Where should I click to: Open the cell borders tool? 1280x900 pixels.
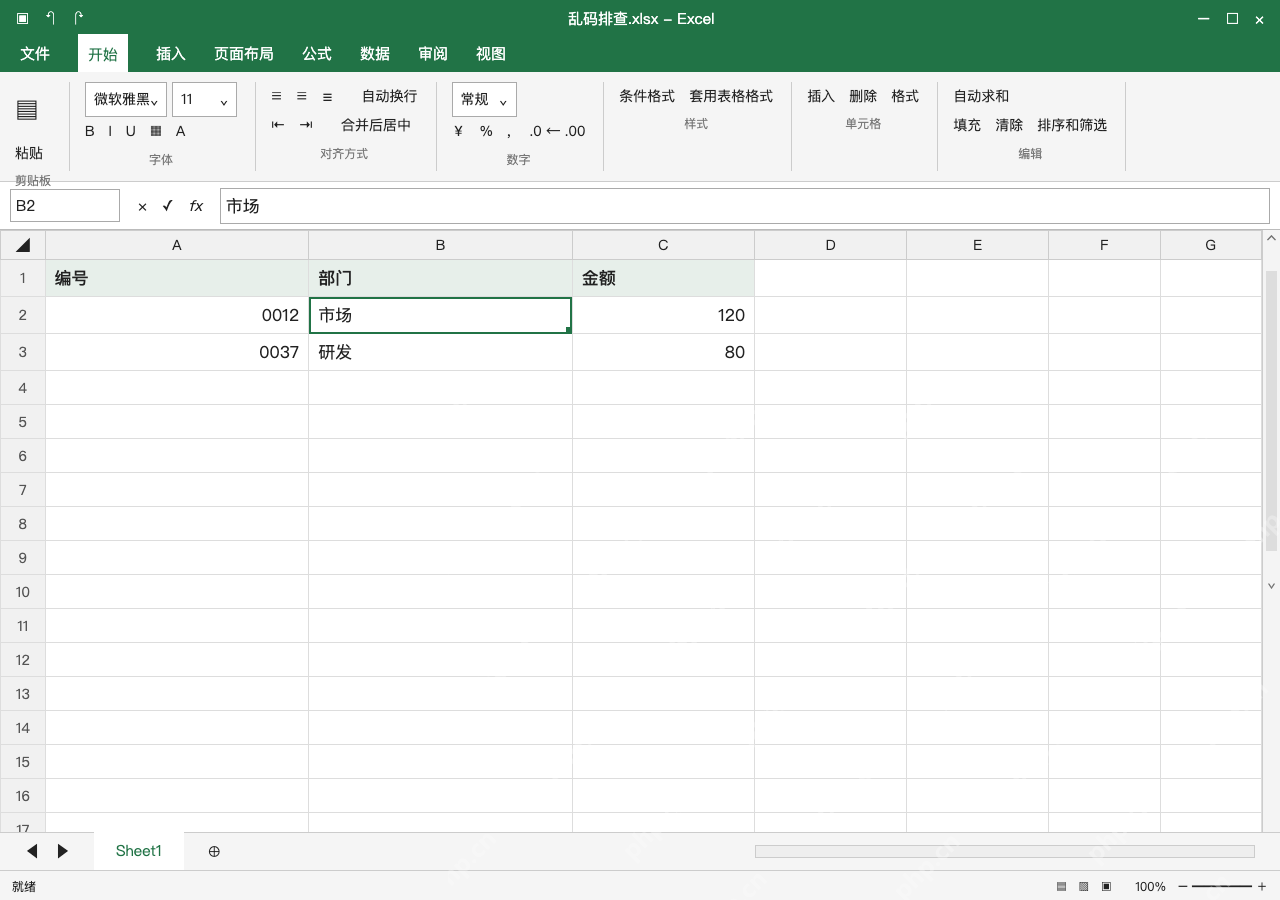[156, 131]
